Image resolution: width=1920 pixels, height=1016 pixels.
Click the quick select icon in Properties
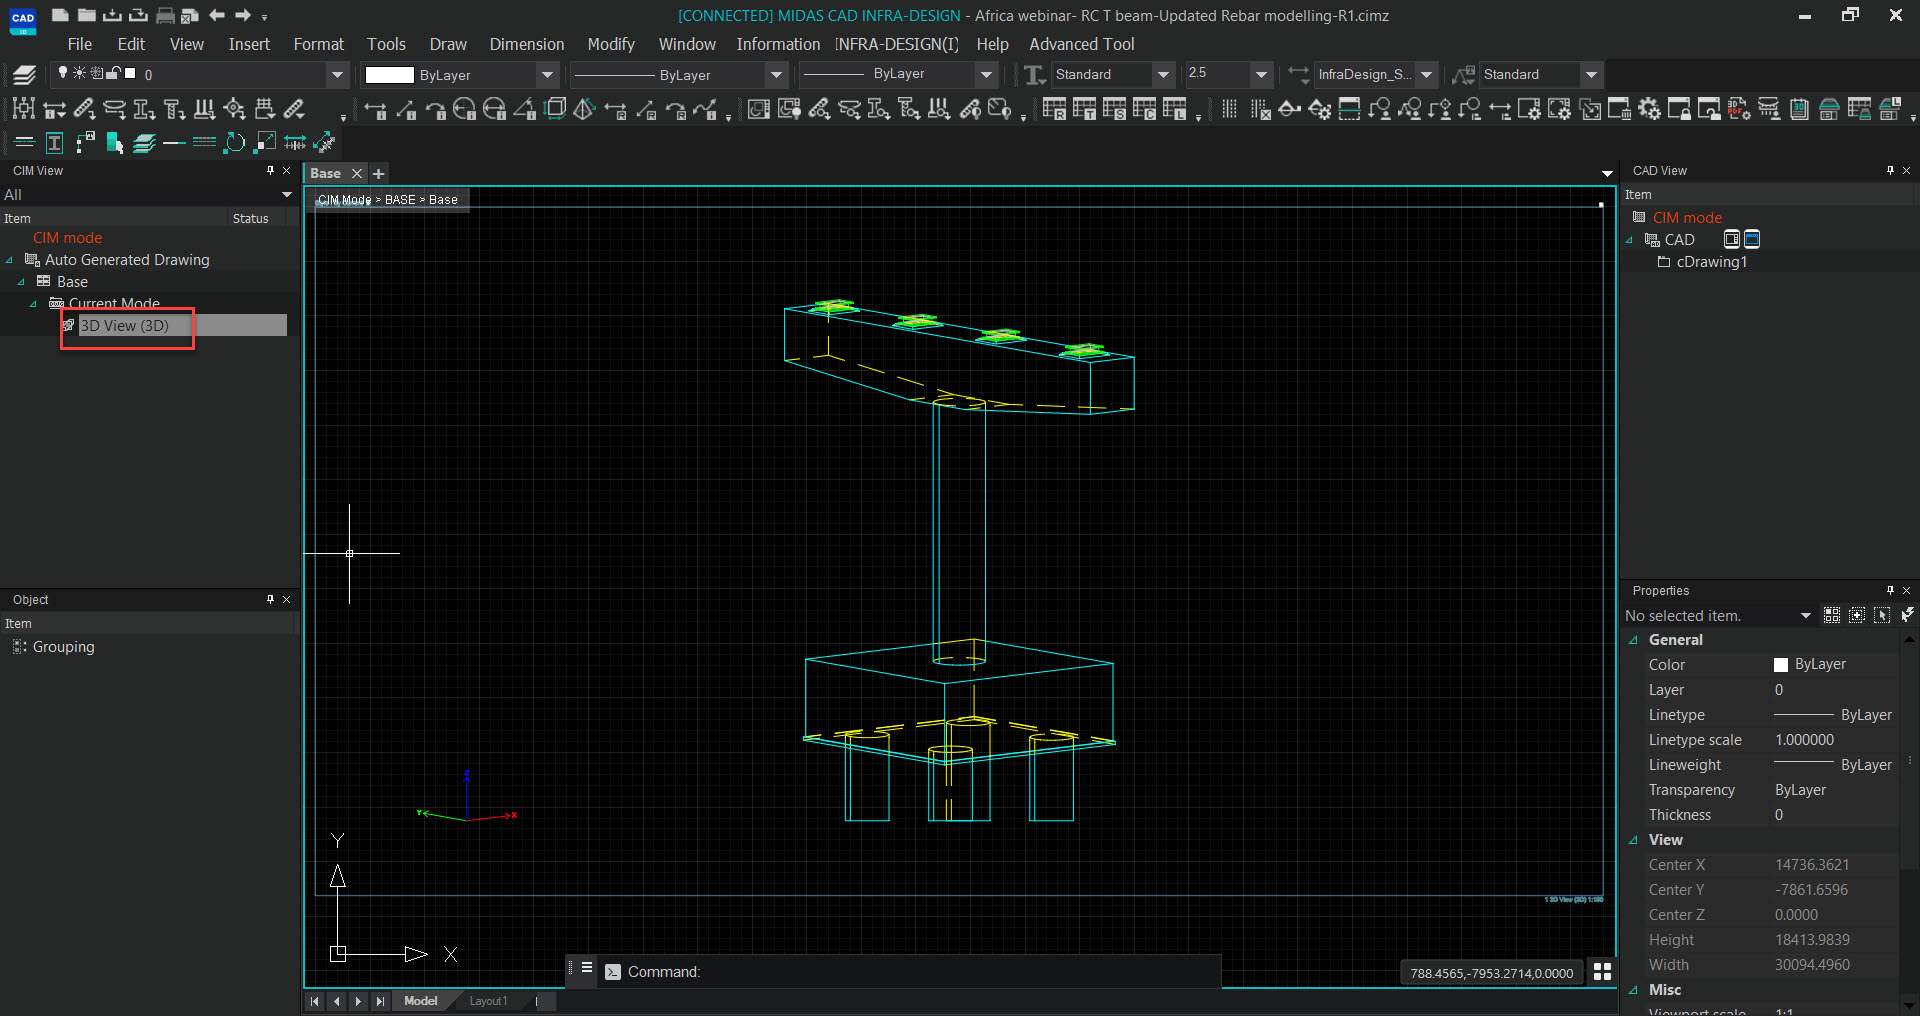tap(1832, 615)
